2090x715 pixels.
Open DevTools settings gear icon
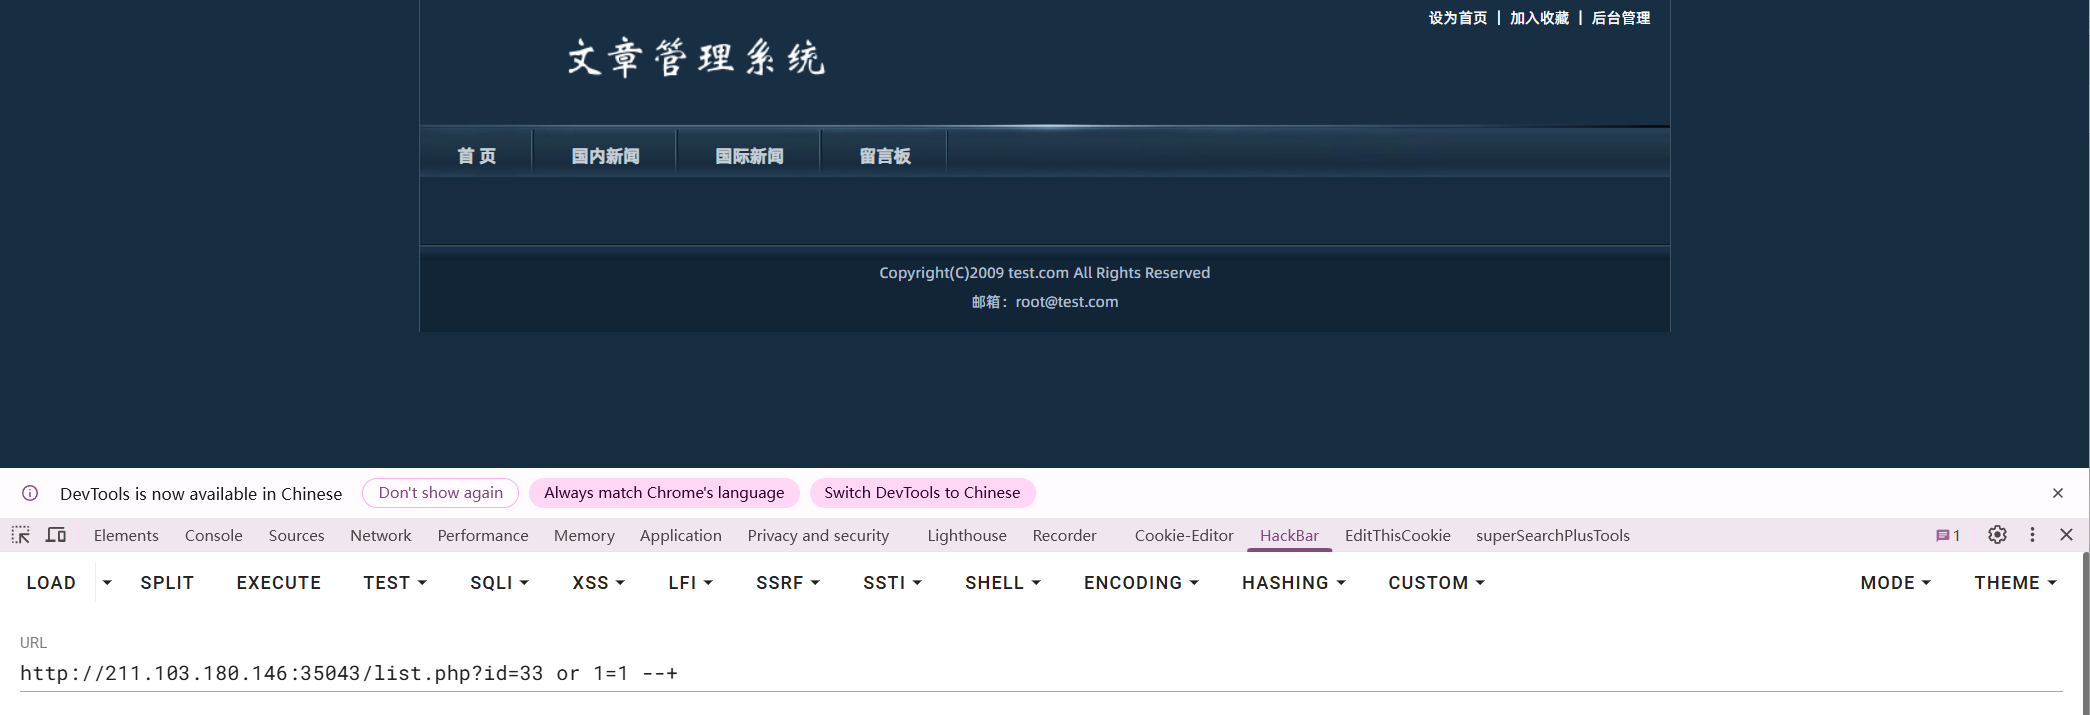[1997, 535]
